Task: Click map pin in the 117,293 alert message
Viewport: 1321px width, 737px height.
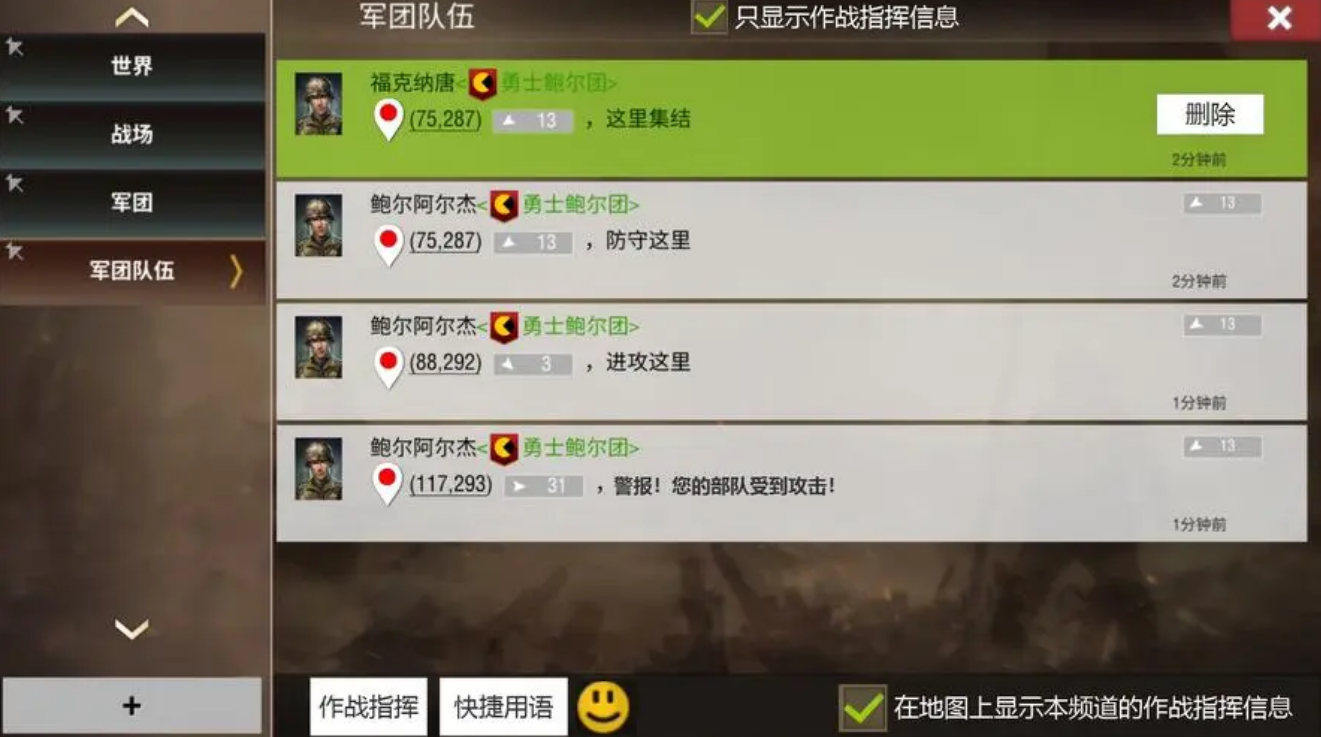Action: point(388,485)
